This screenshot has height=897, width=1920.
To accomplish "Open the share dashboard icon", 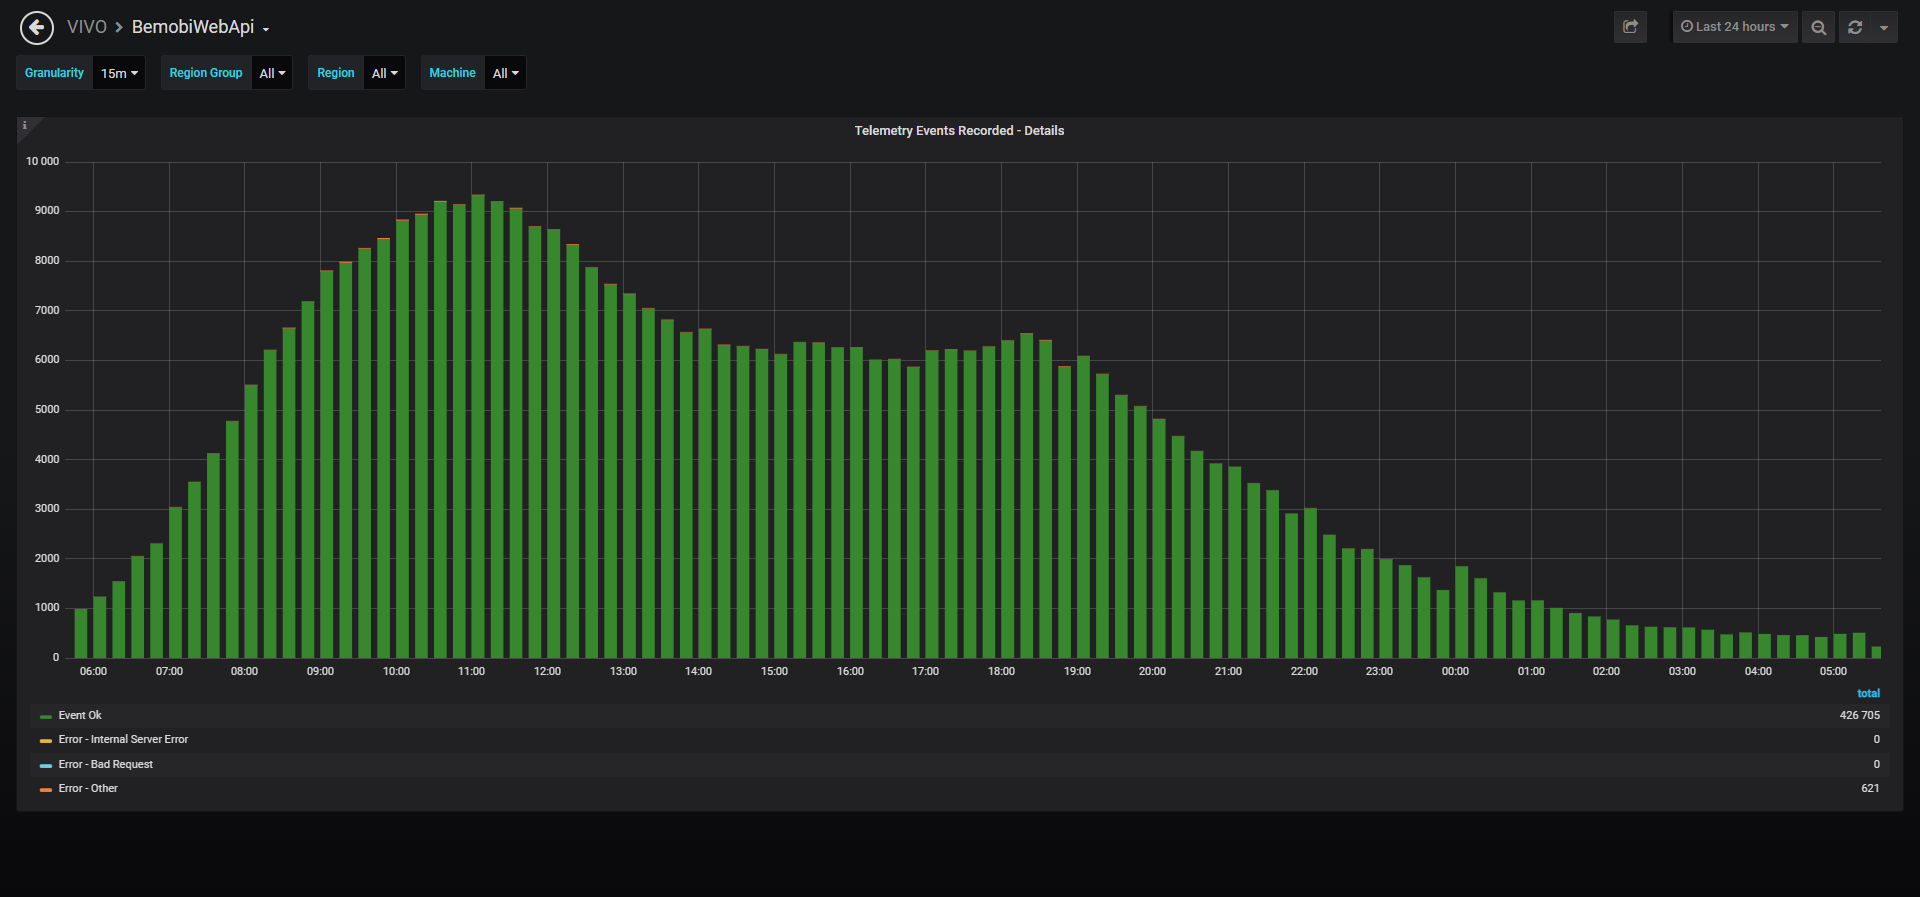I will click(x=1630, y=27).
